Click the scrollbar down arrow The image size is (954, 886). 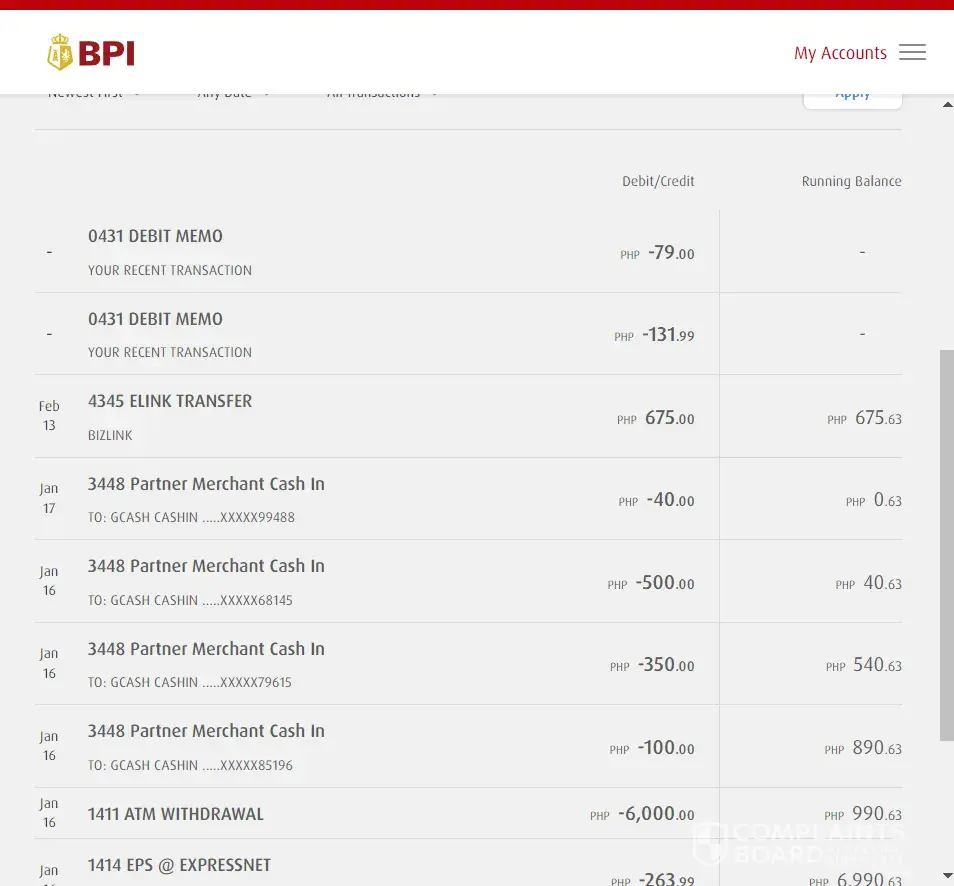947,875
